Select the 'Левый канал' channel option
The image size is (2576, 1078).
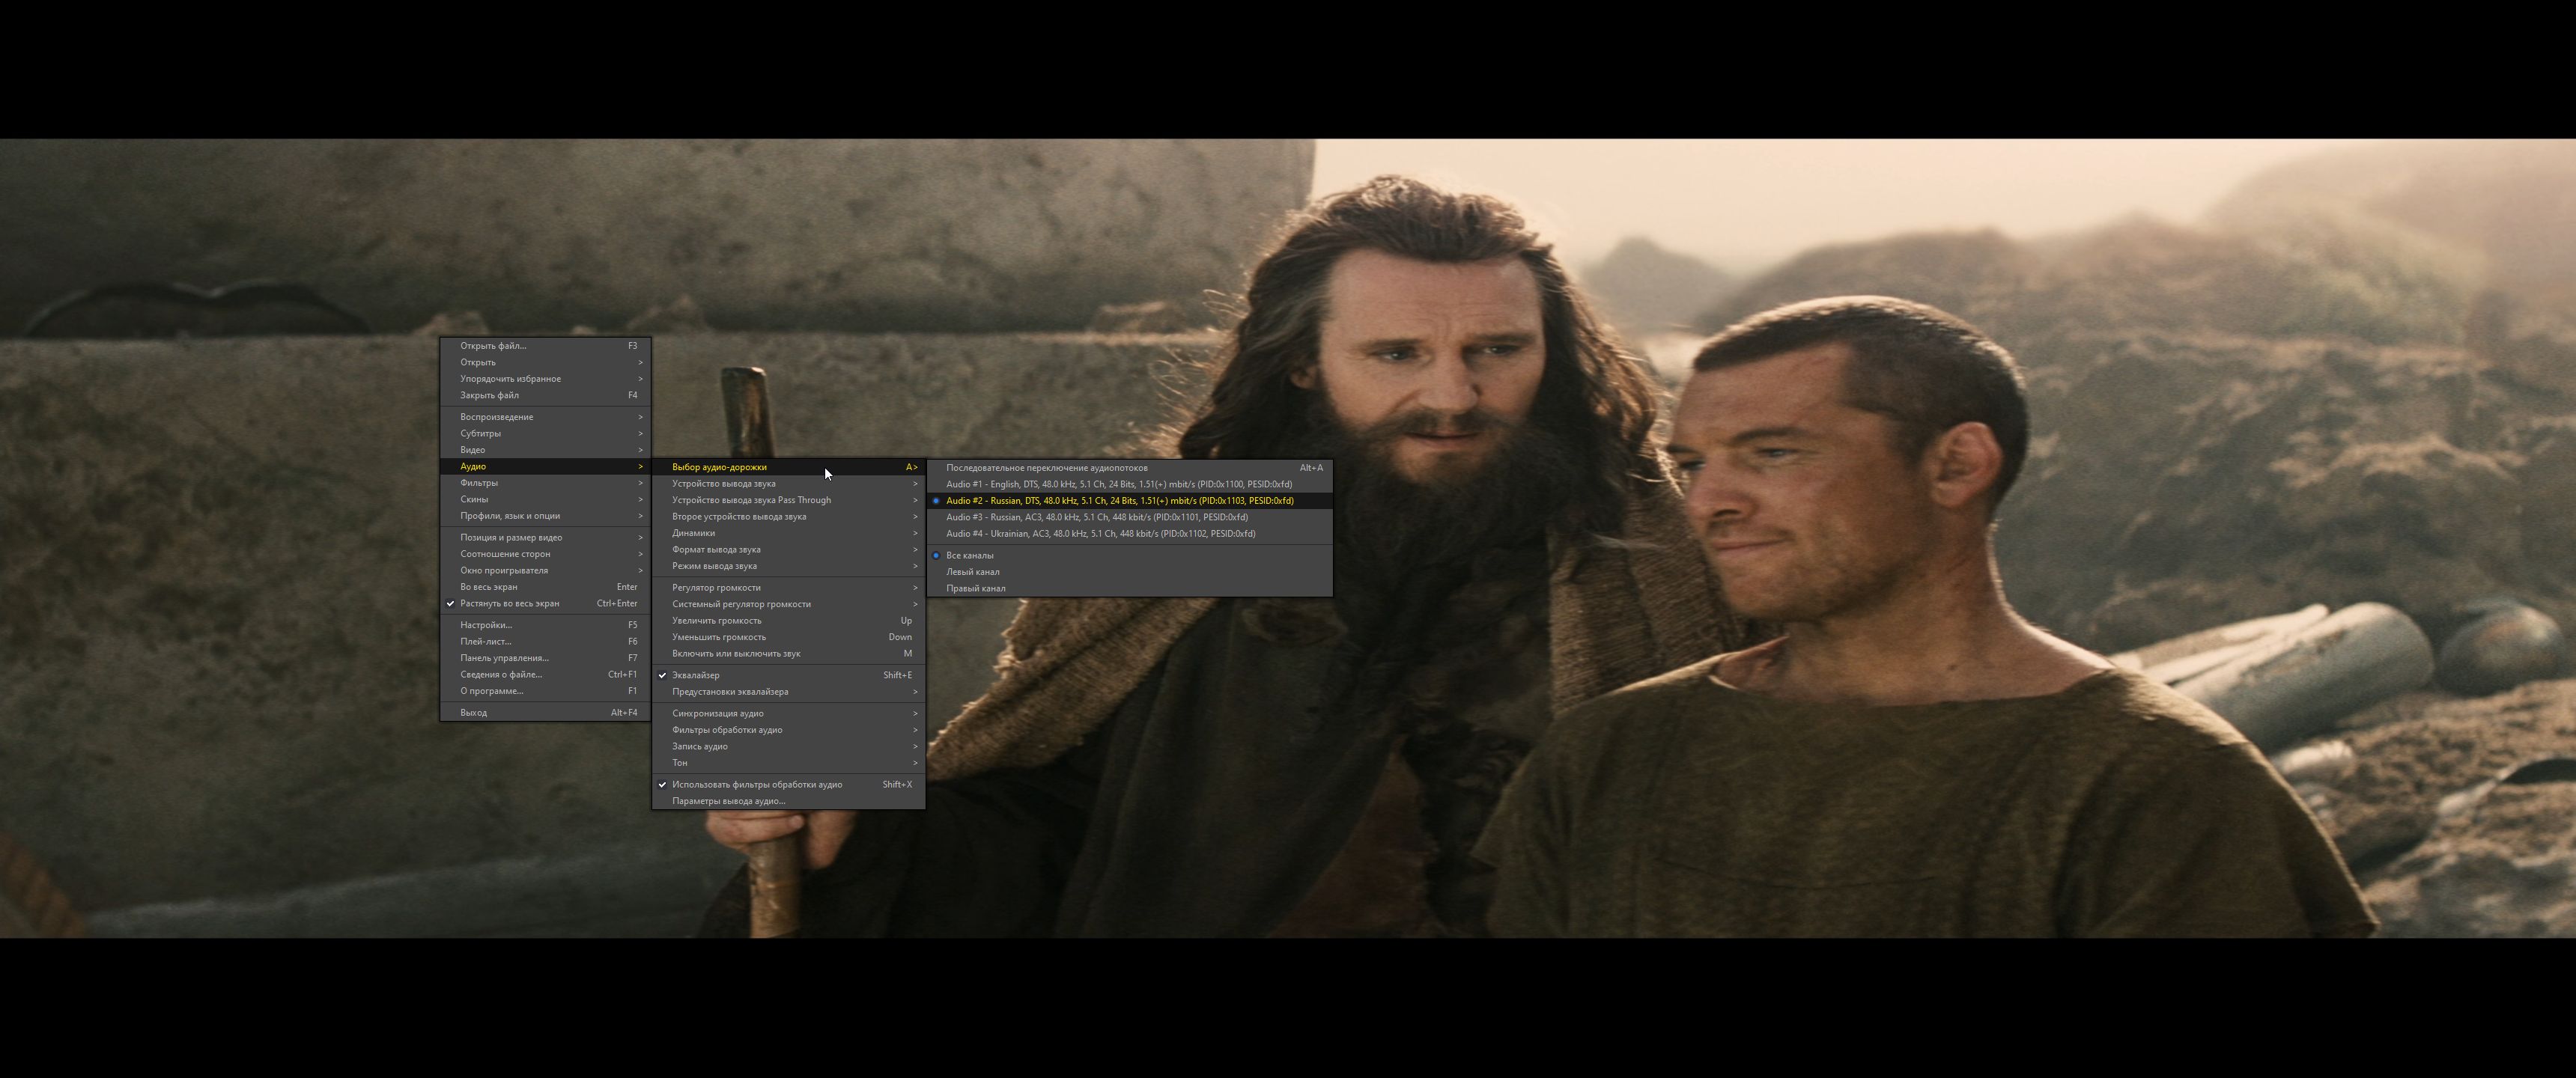[972, 572]
